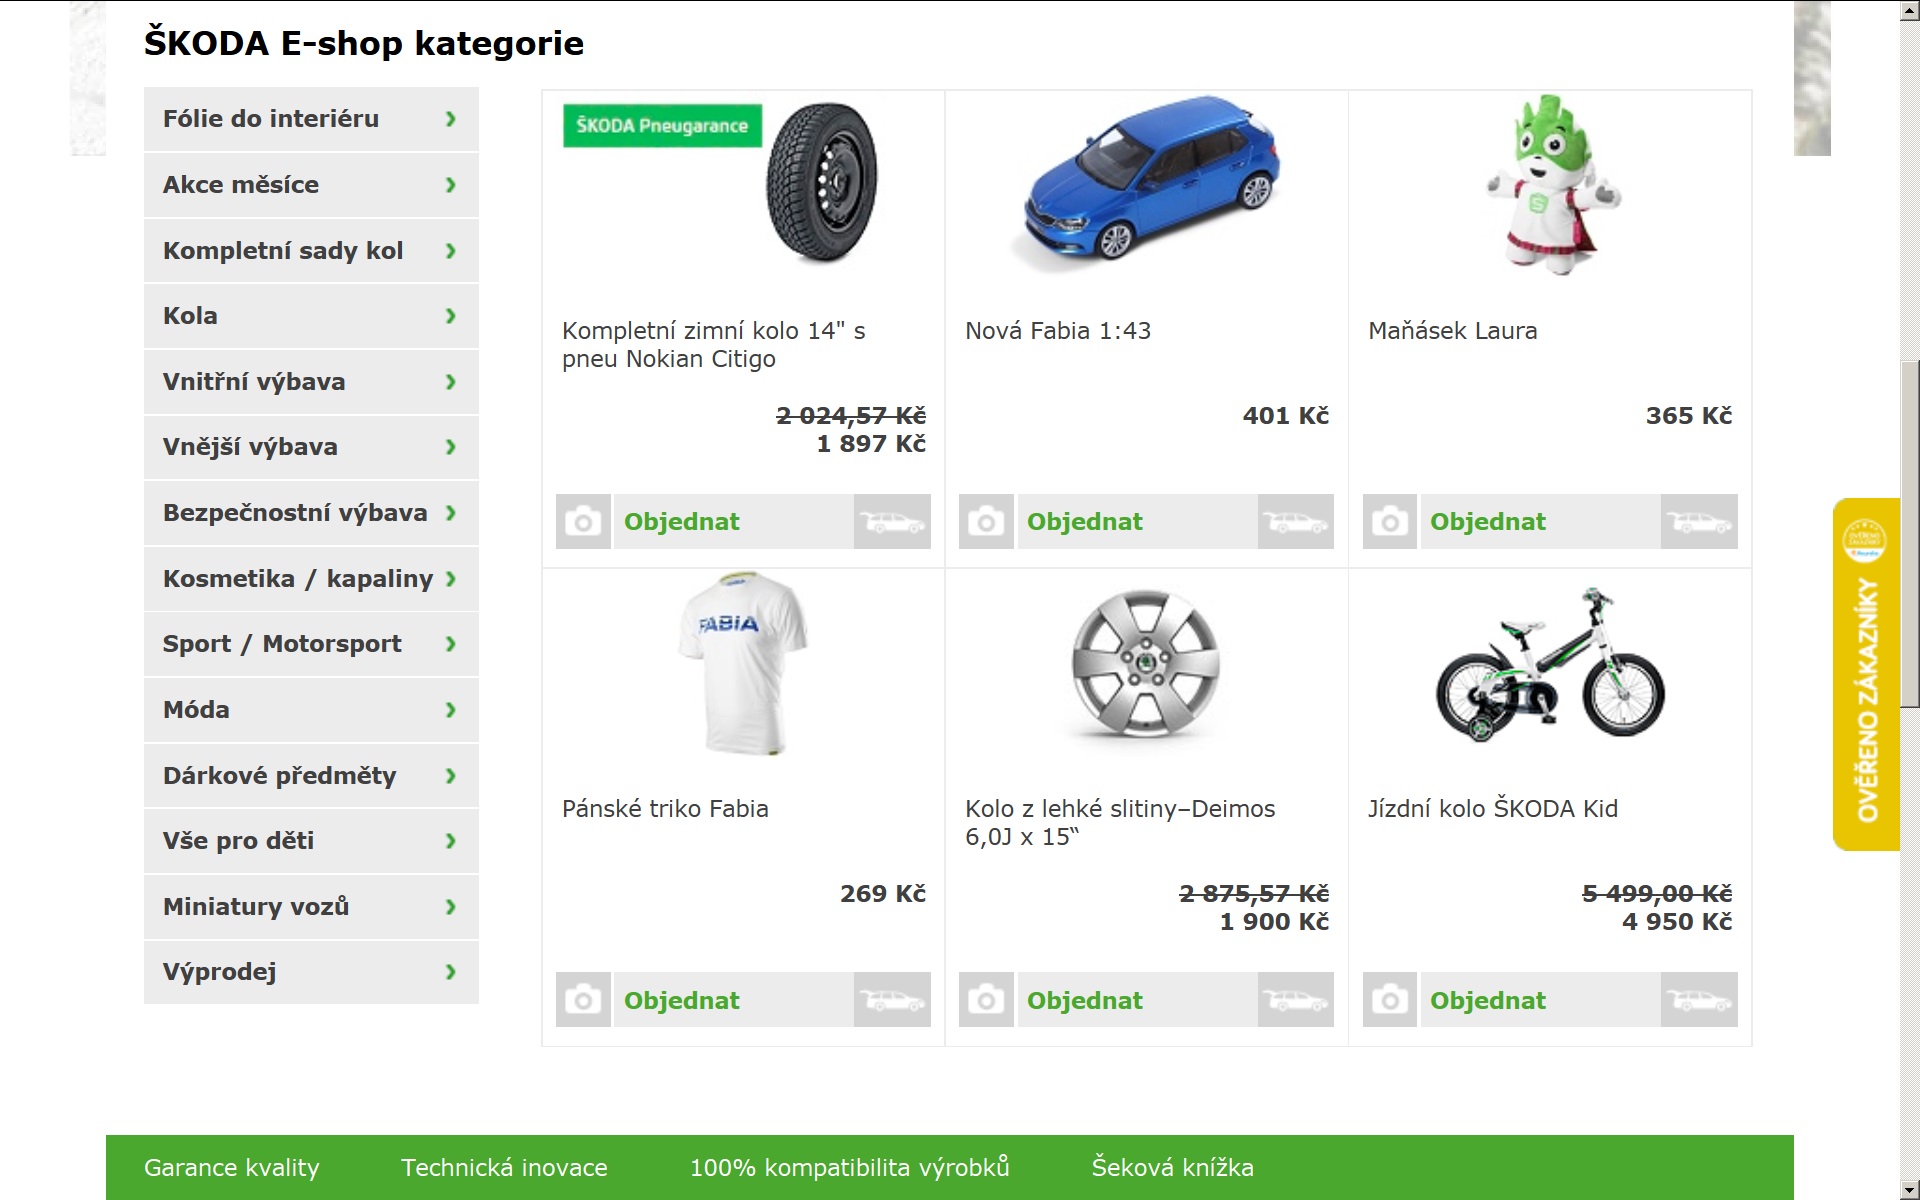Expand Vnitřní výbava chevron arrow

(450, 382)
